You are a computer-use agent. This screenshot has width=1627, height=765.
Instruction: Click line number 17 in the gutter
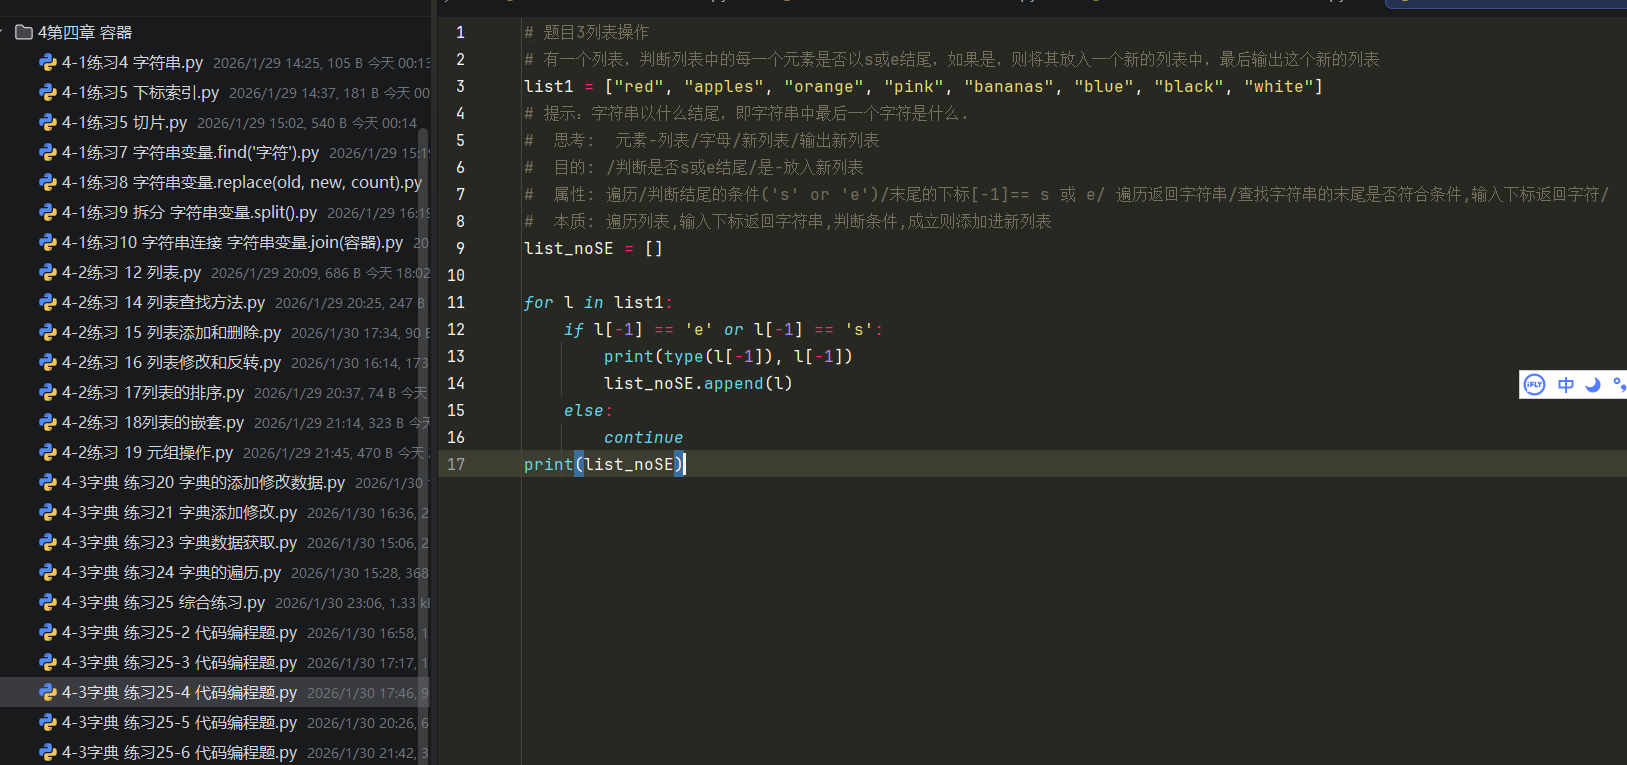(x=456, y=464)
